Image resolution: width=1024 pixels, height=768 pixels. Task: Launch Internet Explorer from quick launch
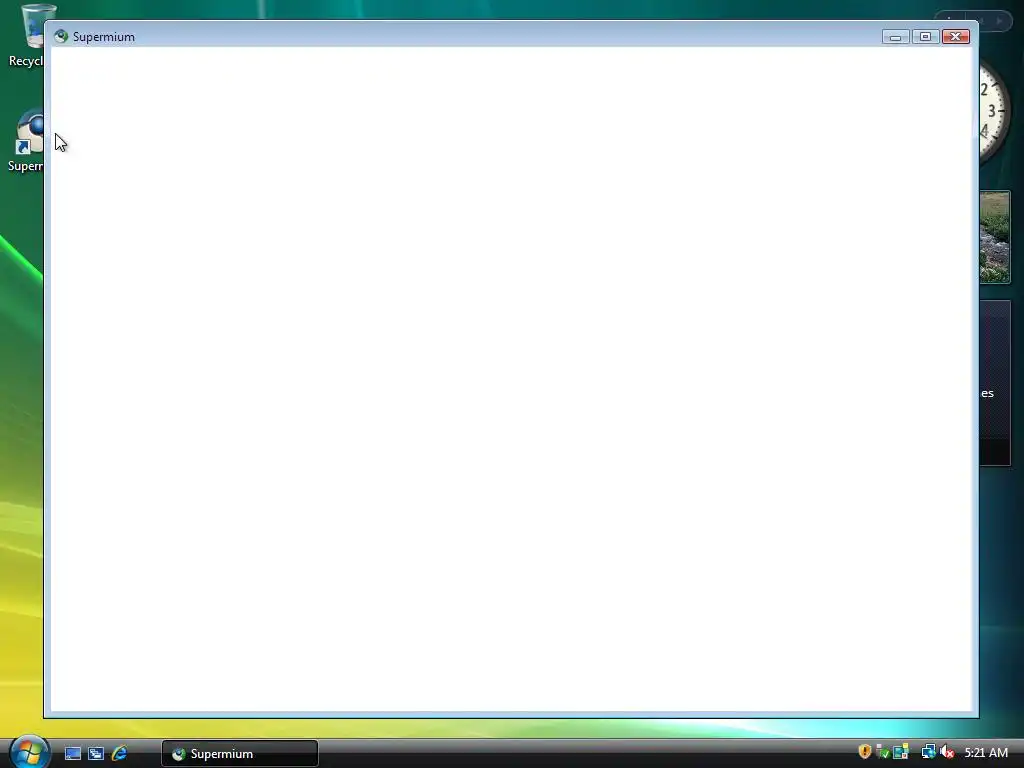coord(120,753)
